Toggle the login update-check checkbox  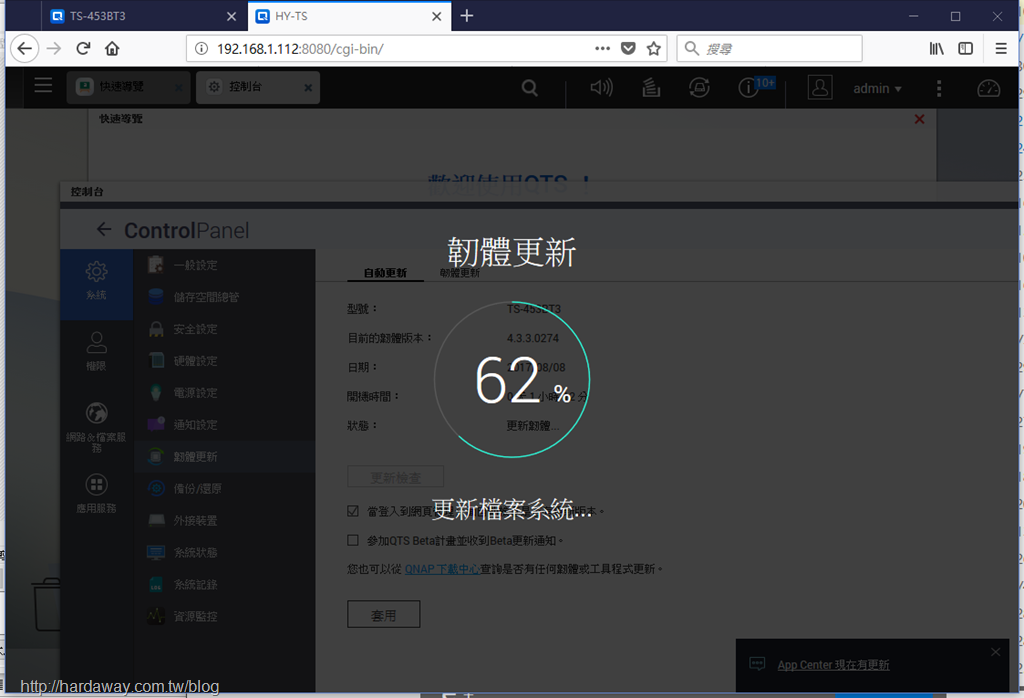353,511
